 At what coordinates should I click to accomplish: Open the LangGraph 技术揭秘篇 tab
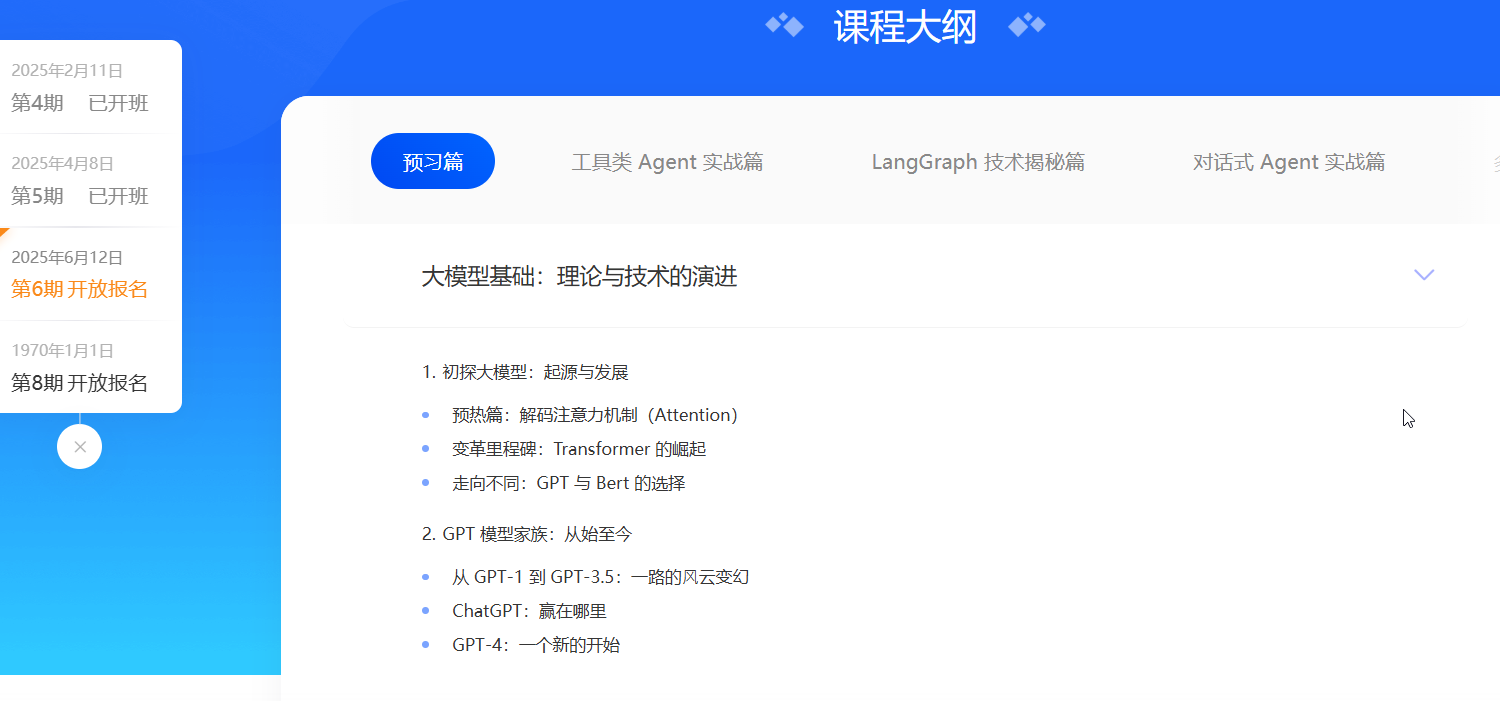977,162
